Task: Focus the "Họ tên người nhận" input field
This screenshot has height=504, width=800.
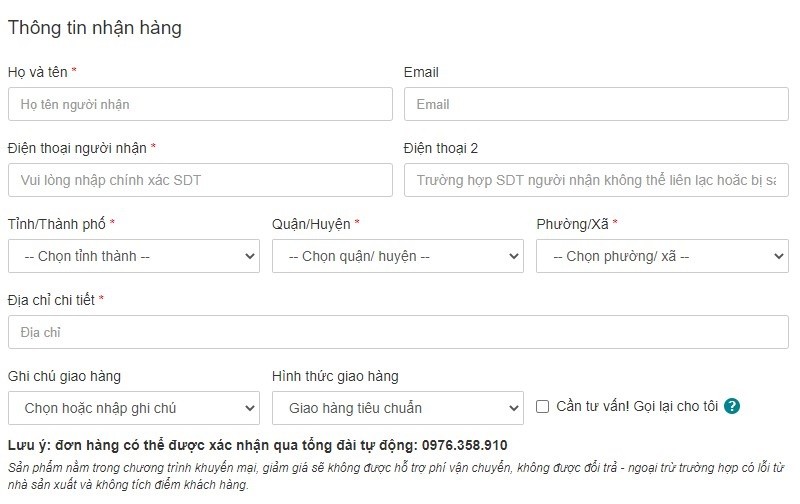Action: 200,104
